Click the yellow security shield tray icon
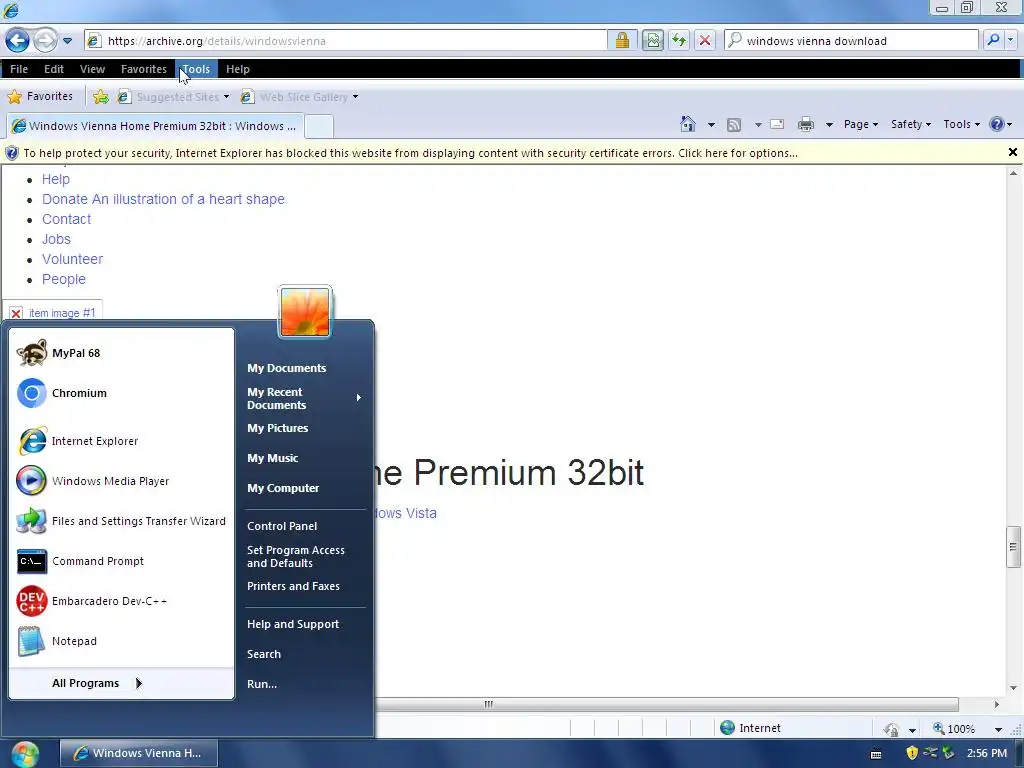 click(x=912, y=753)
